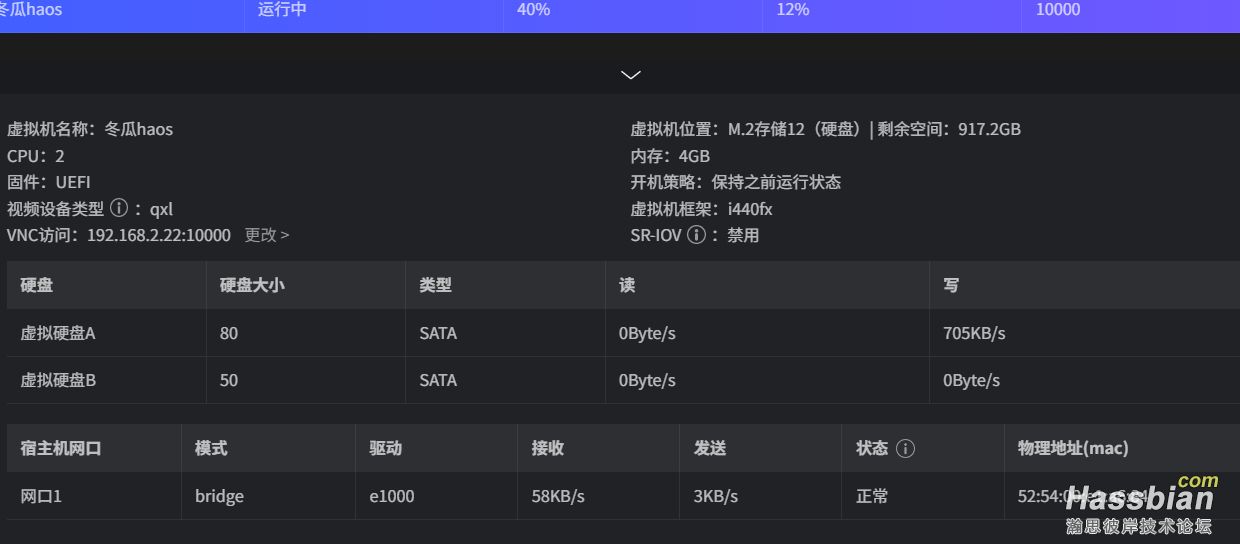Collapse details using the down chevron

[630, 75]
